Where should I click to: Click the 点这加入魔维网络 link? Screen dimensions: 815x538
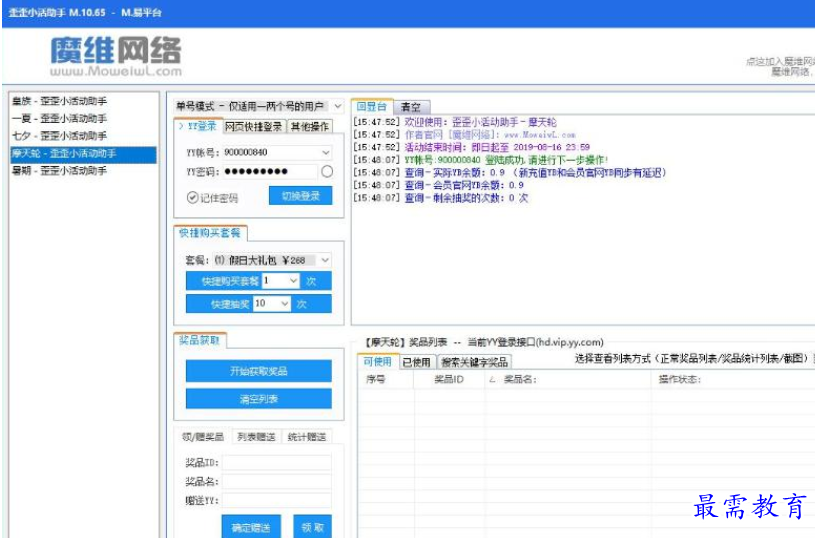pyautogui.click(x=780, y=61)
